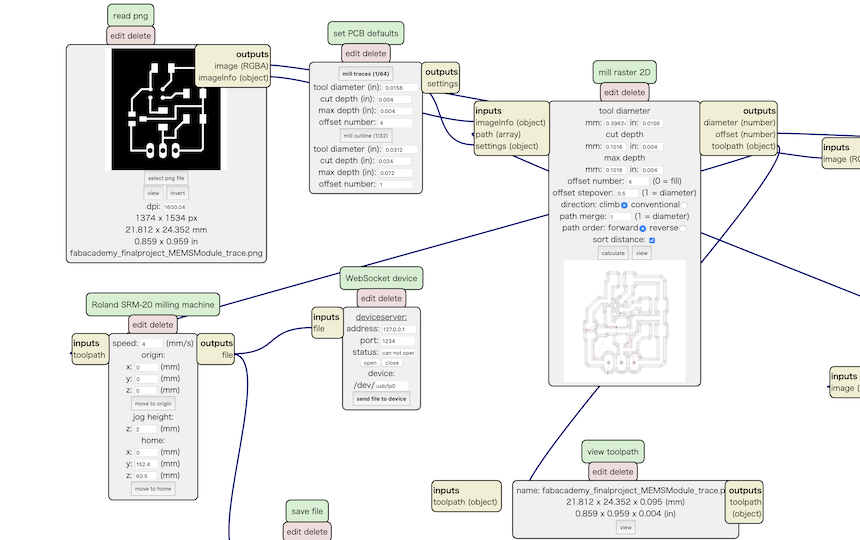
Task: Click edit under save file title
Action: (294, 532)
